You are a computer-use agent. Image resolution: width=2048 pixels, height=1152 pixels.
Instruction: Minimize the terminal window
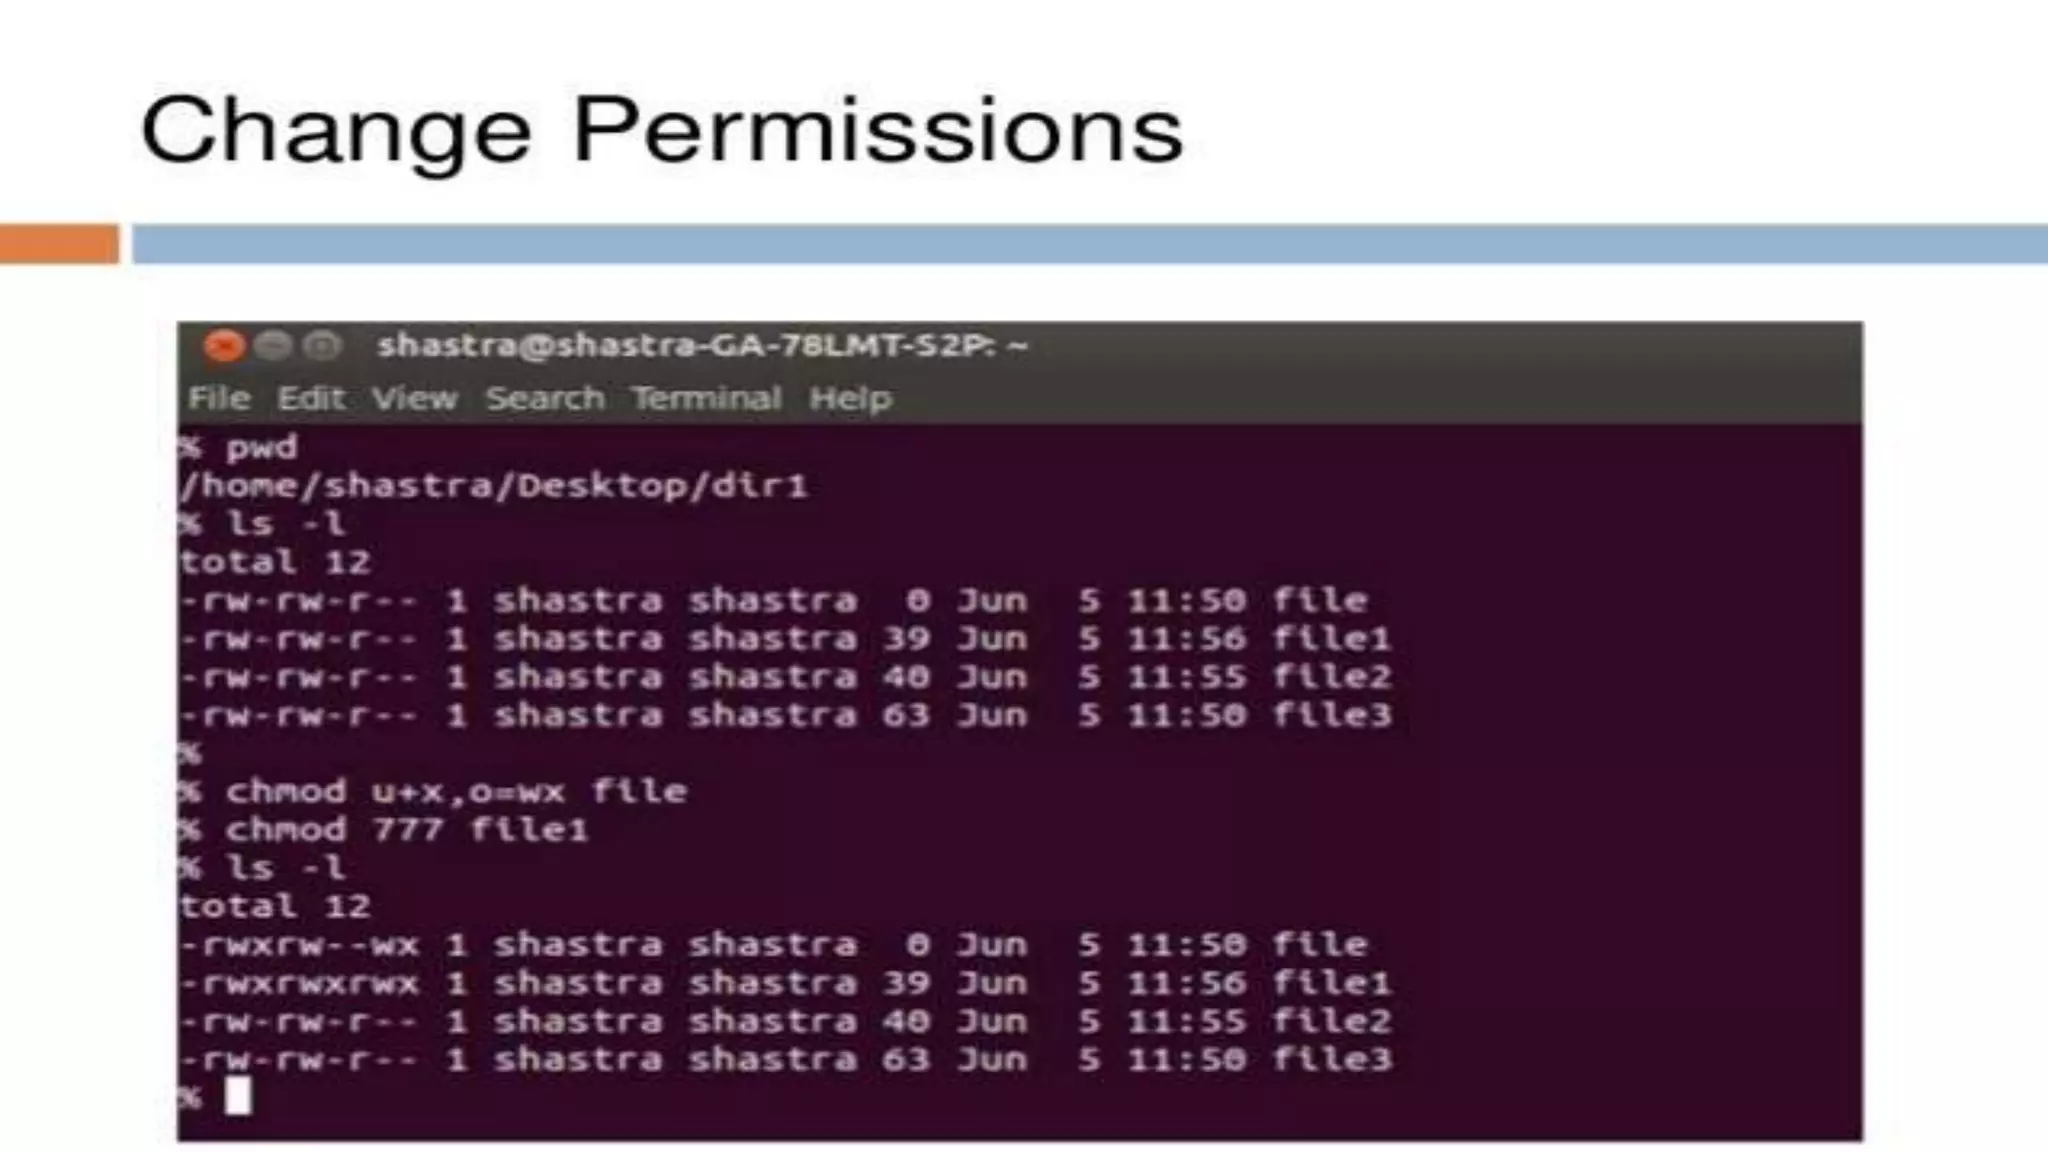pos(273,346)
